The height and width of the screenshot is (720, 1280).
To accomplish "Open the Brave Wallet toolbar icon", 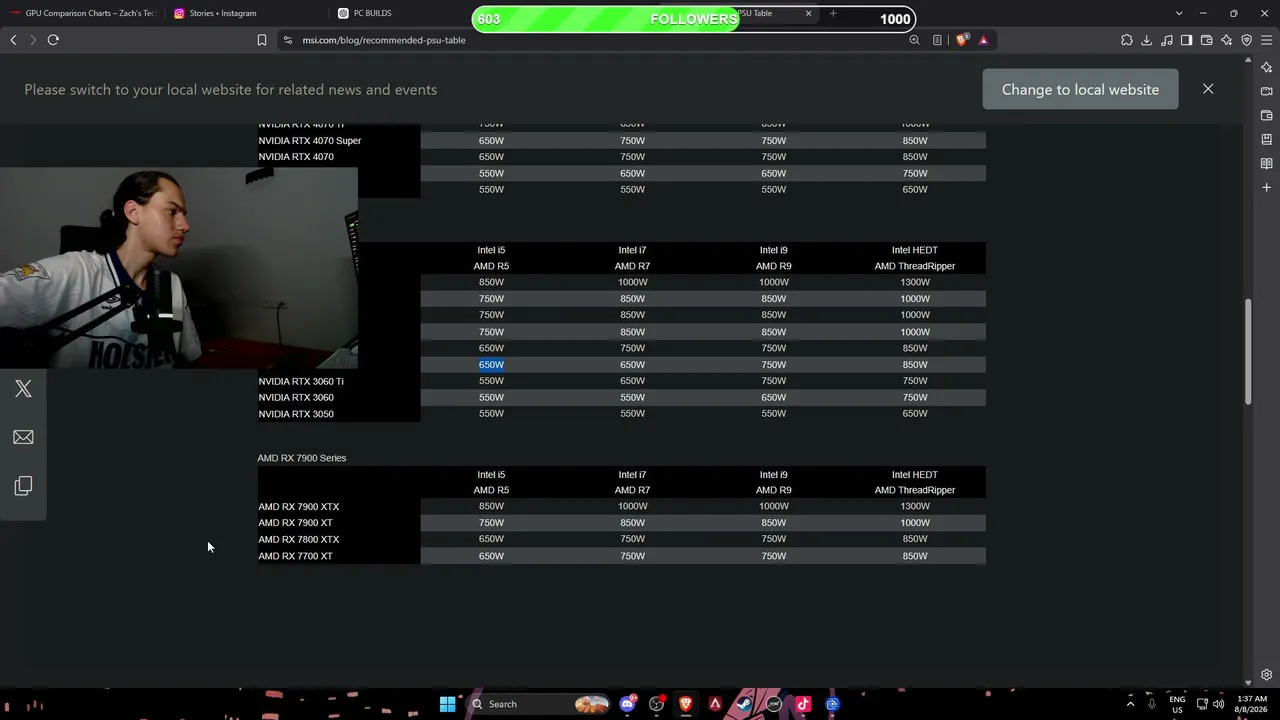I will [1207, 40].
